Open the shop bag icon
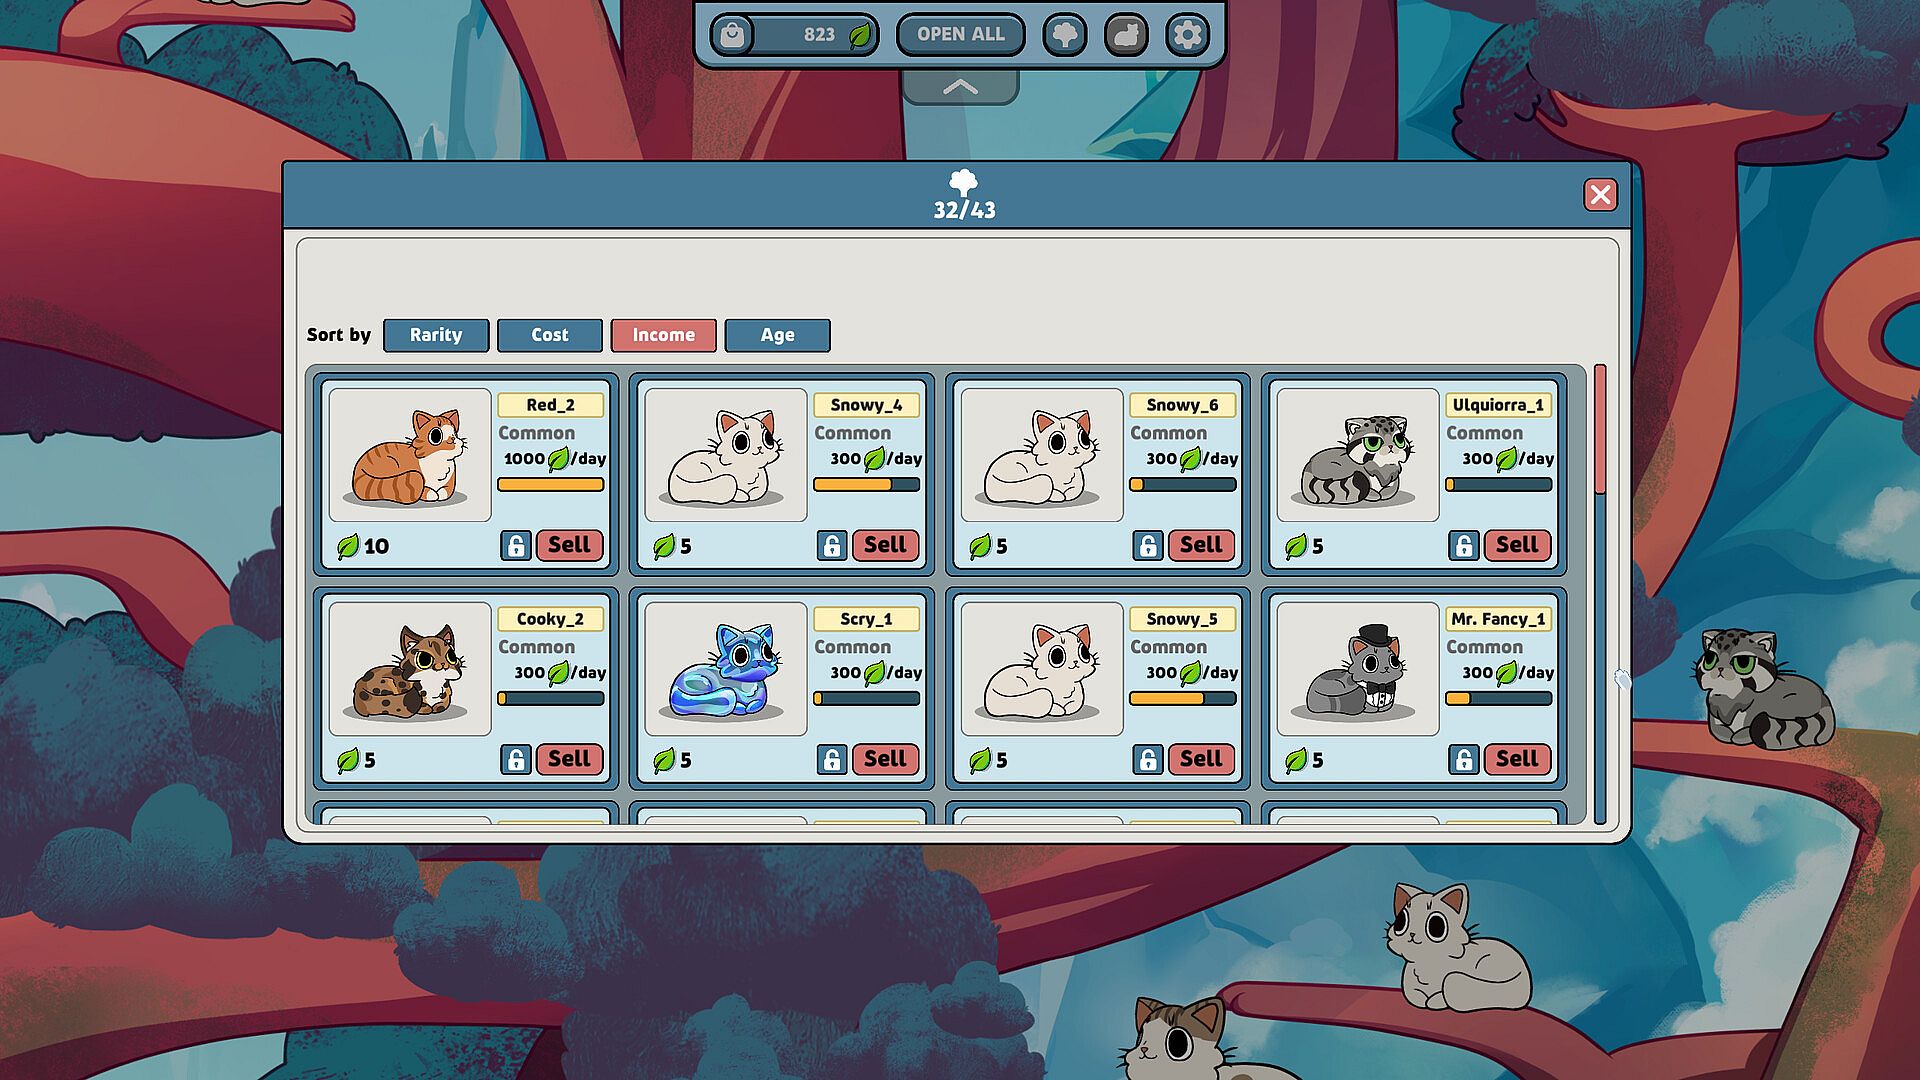The image size is (1920, 1080). click(733, 35)
